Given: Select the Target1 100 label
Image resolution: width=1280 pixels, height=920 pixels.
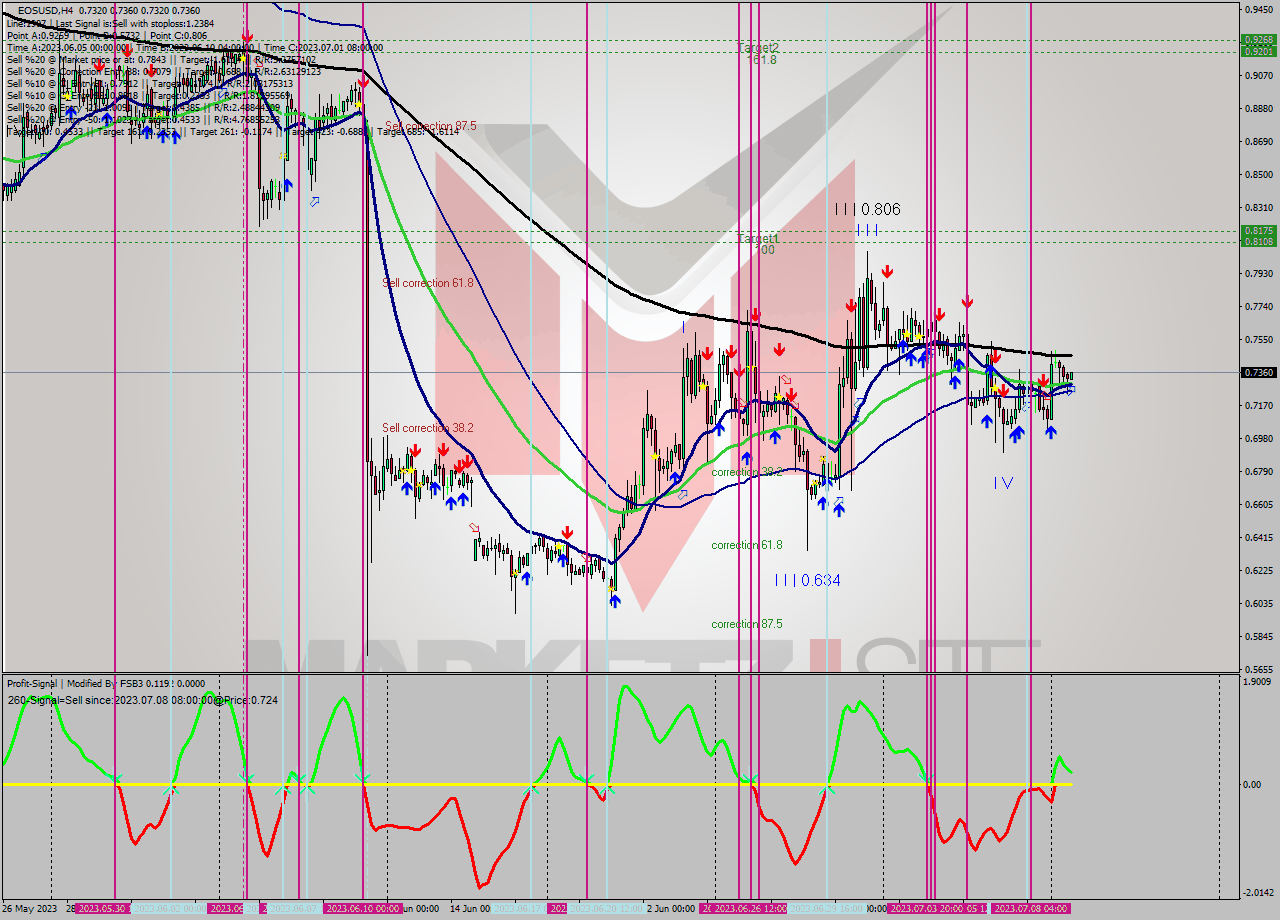Looking at the screenshot, I should [757, 244].
